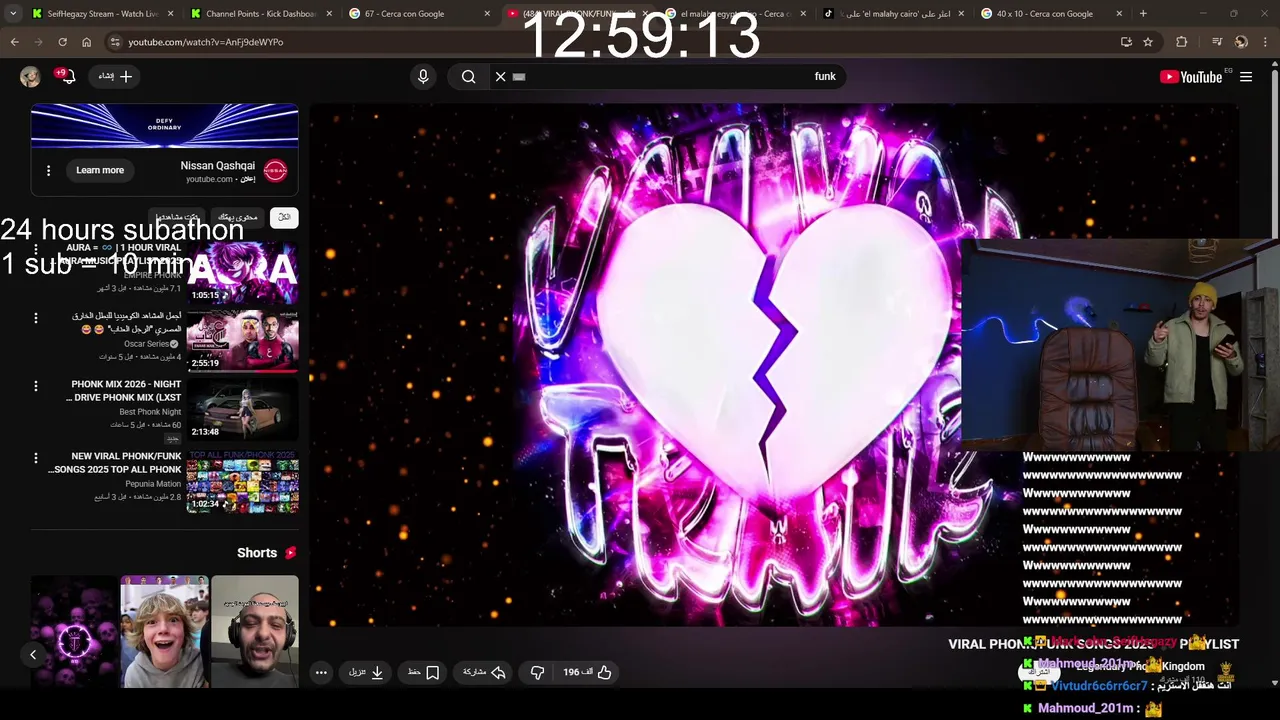Image resolution: width=1280 pixels, height=720 pixels.
Task: Open the purple skulls Short
Action: 75,631
